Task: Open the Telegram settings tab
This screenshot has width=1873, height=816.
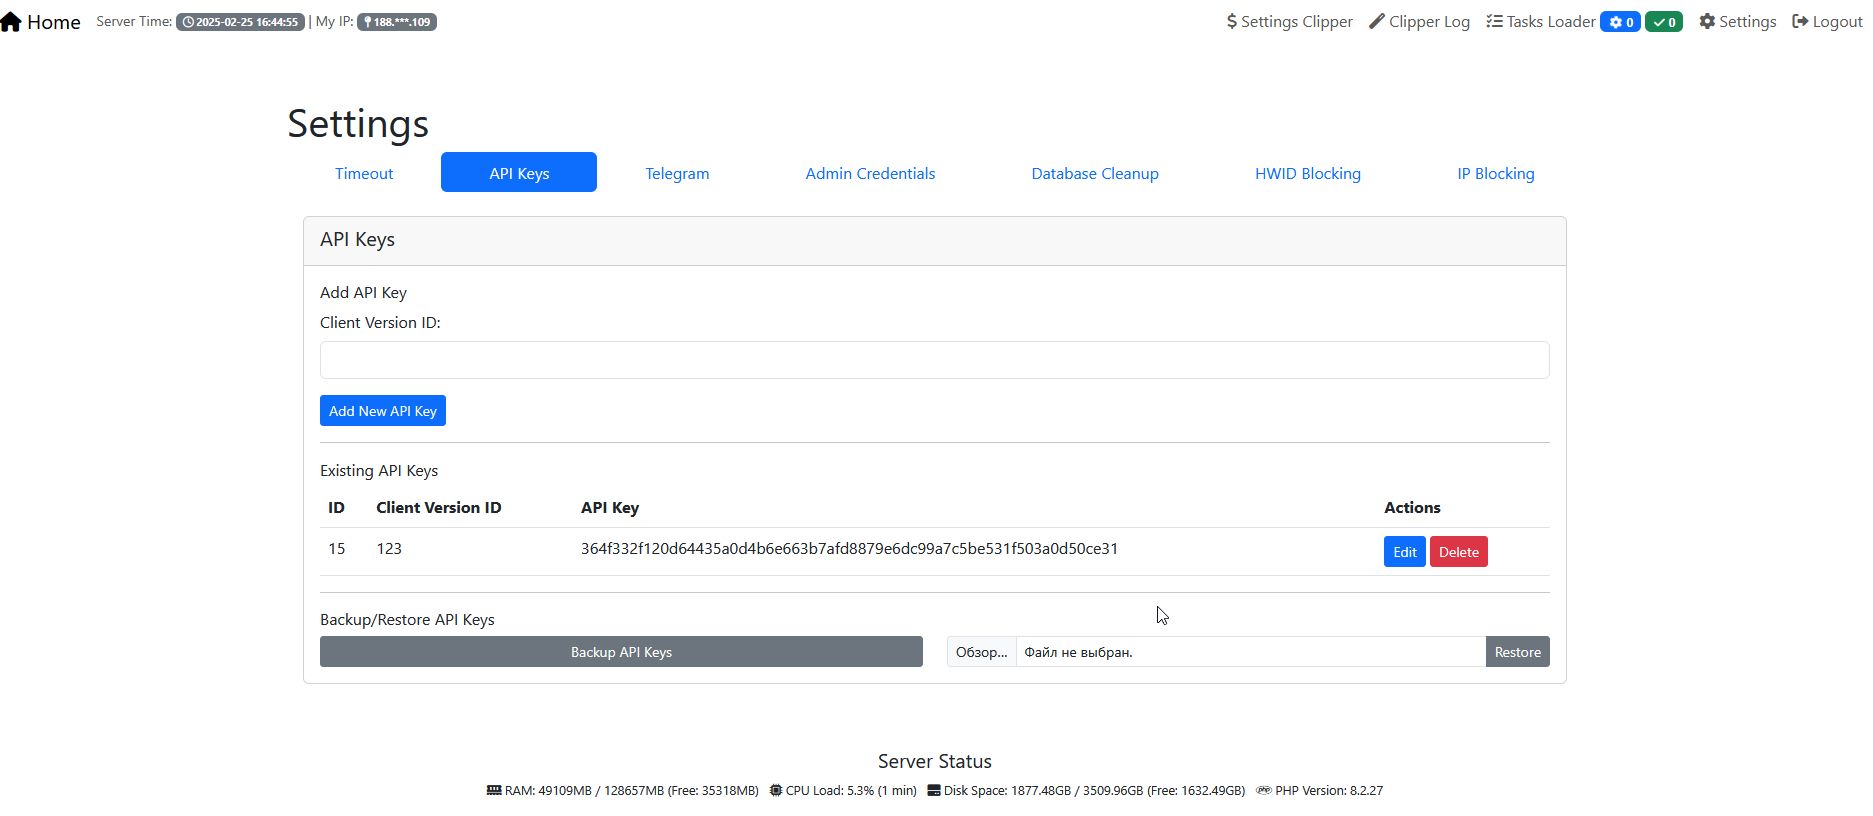Action: [677, 173]
